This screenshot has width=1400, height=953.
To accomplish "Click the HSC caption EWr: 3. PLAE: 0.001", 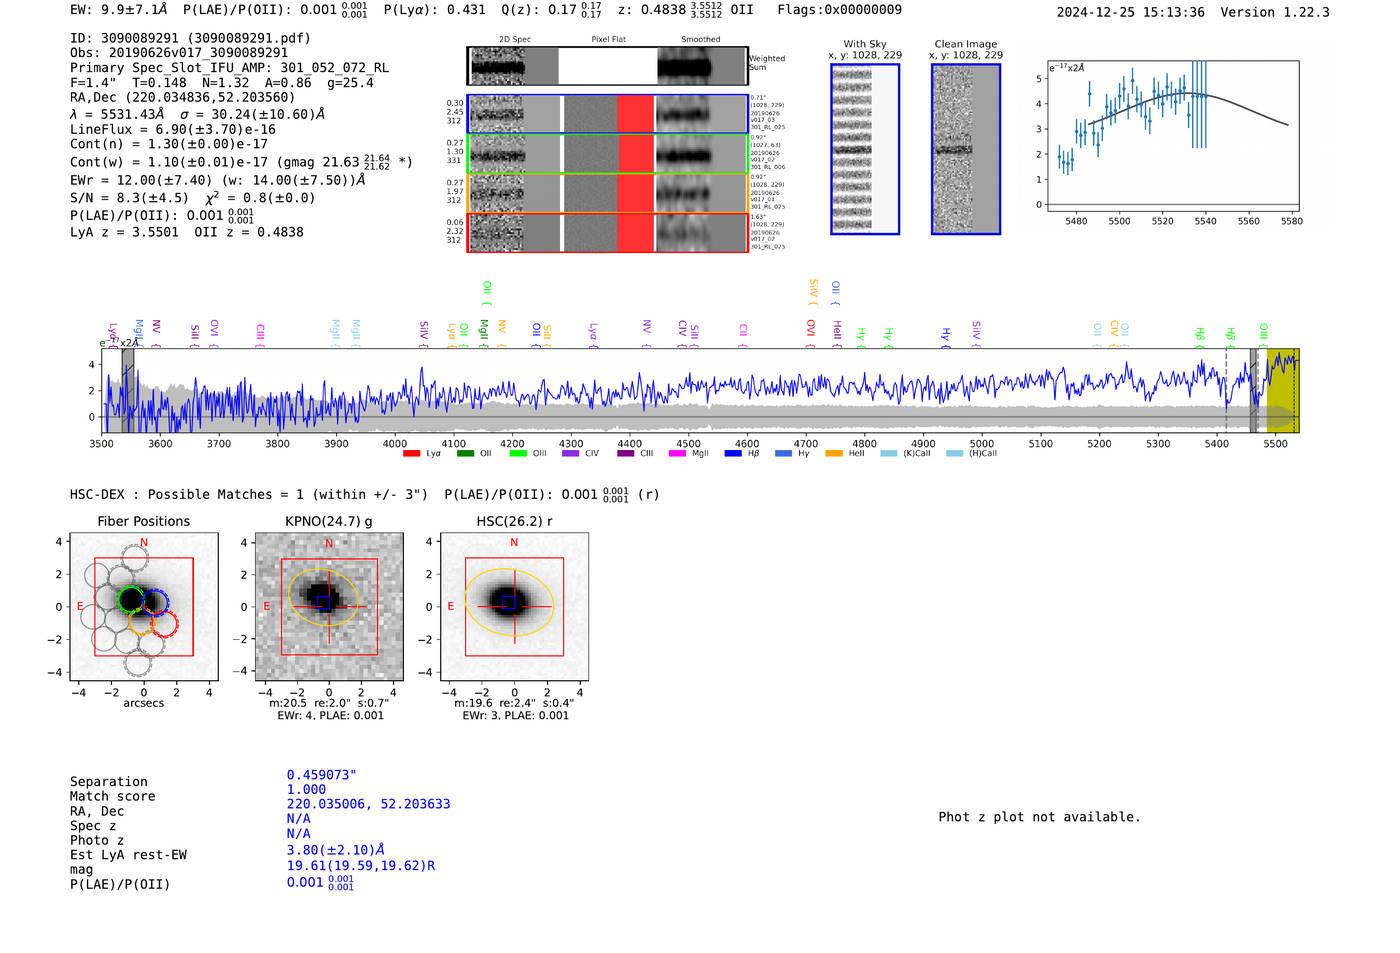I will (x=515, y=716).
